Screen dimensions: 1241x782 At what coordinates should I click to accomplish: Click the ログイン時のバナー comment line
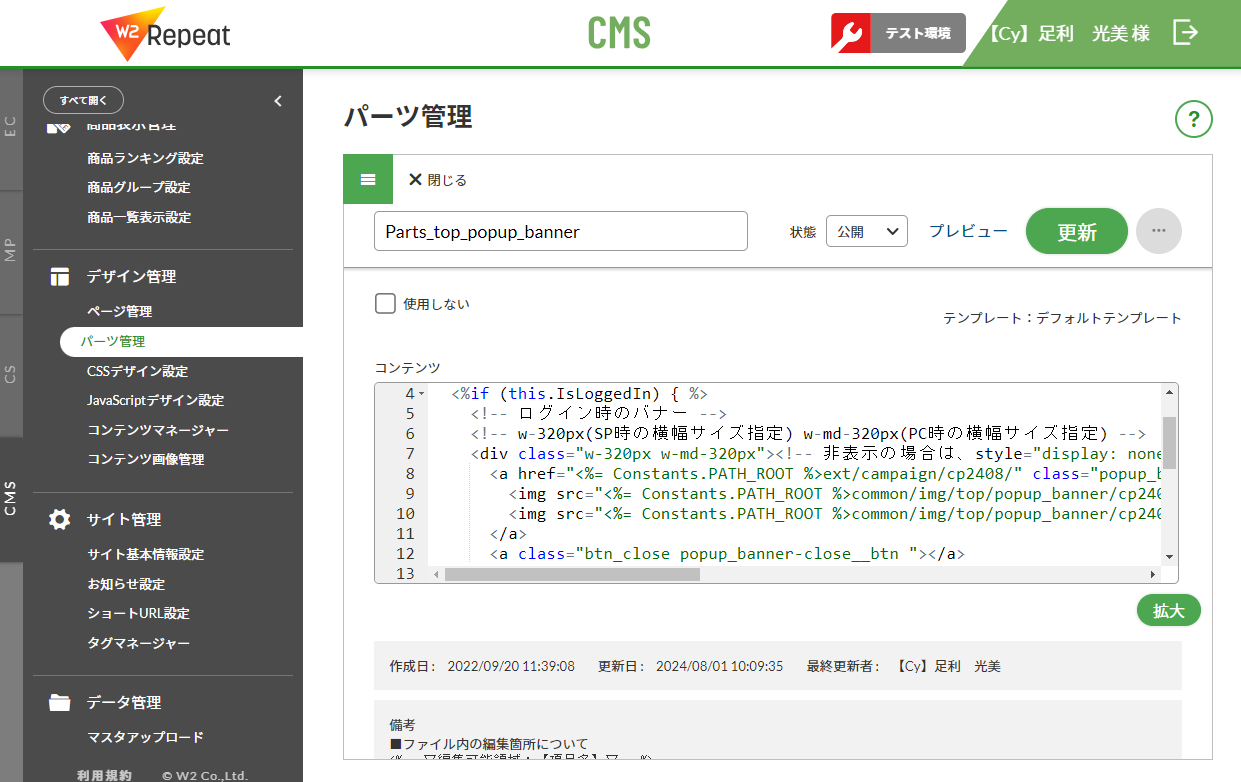[x=598, y=414]
